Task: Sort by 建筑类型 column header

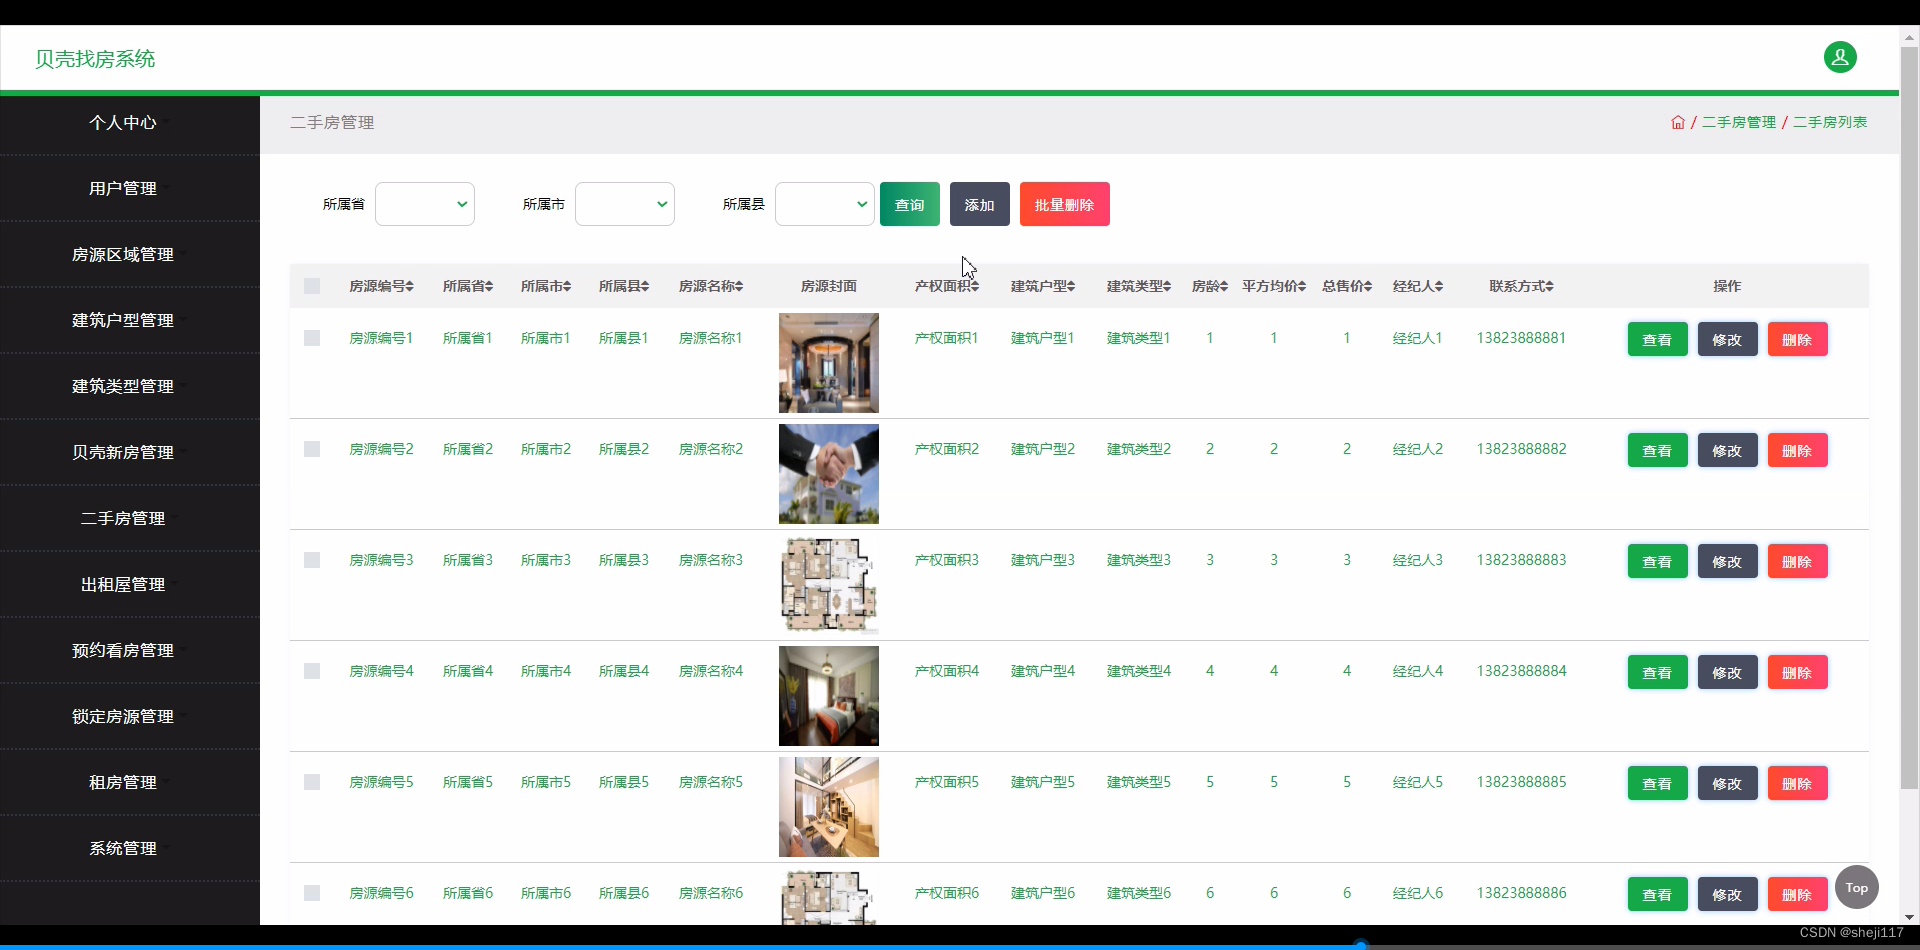Action: pos(1139,286)
